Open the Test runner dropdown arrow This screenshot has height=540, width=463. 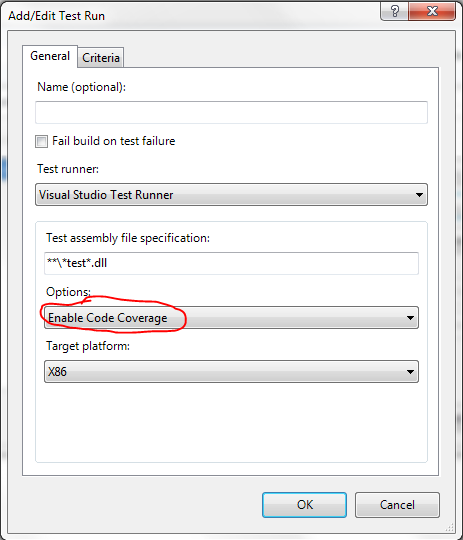coord(419,195)
